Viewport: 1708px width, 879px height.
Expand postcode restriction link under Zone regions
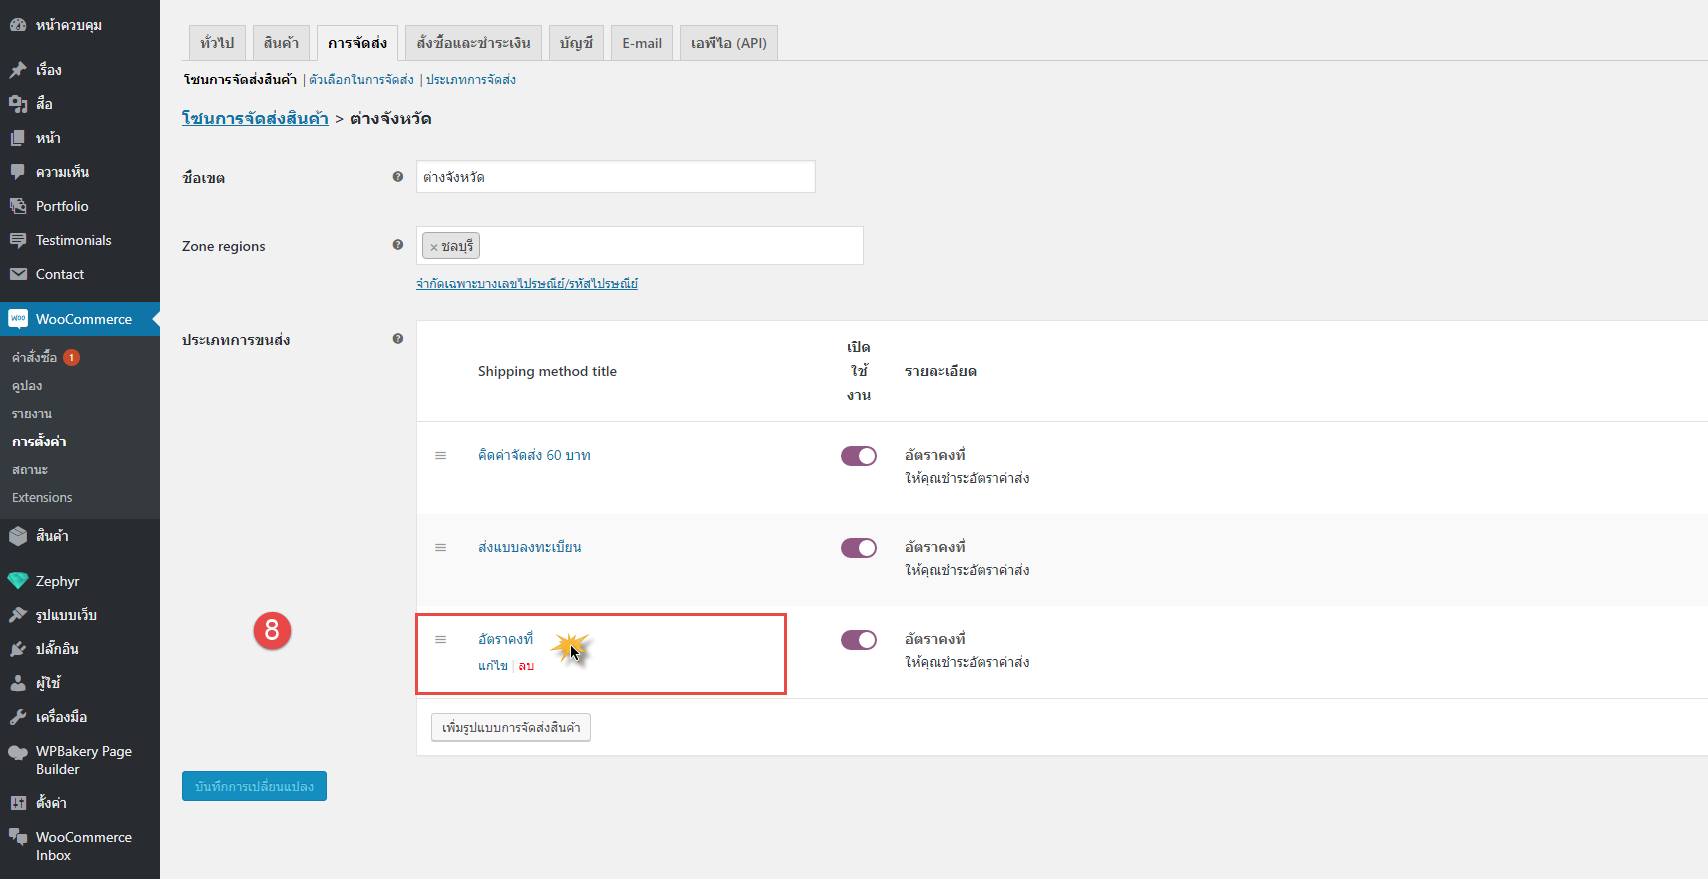point(526,284)
